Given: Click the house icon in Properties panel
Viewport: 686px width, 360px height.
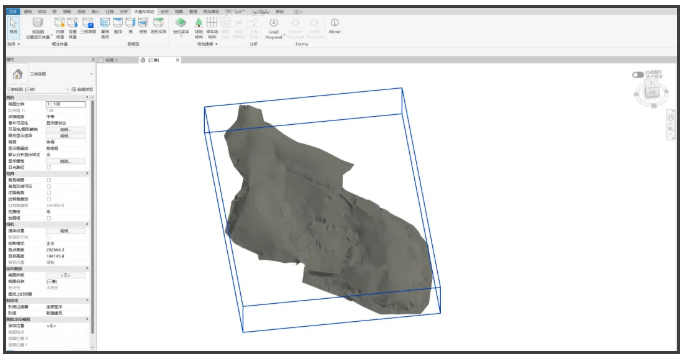Looking at the screenshot, I should pyautogui.click(x=18, y=74).
